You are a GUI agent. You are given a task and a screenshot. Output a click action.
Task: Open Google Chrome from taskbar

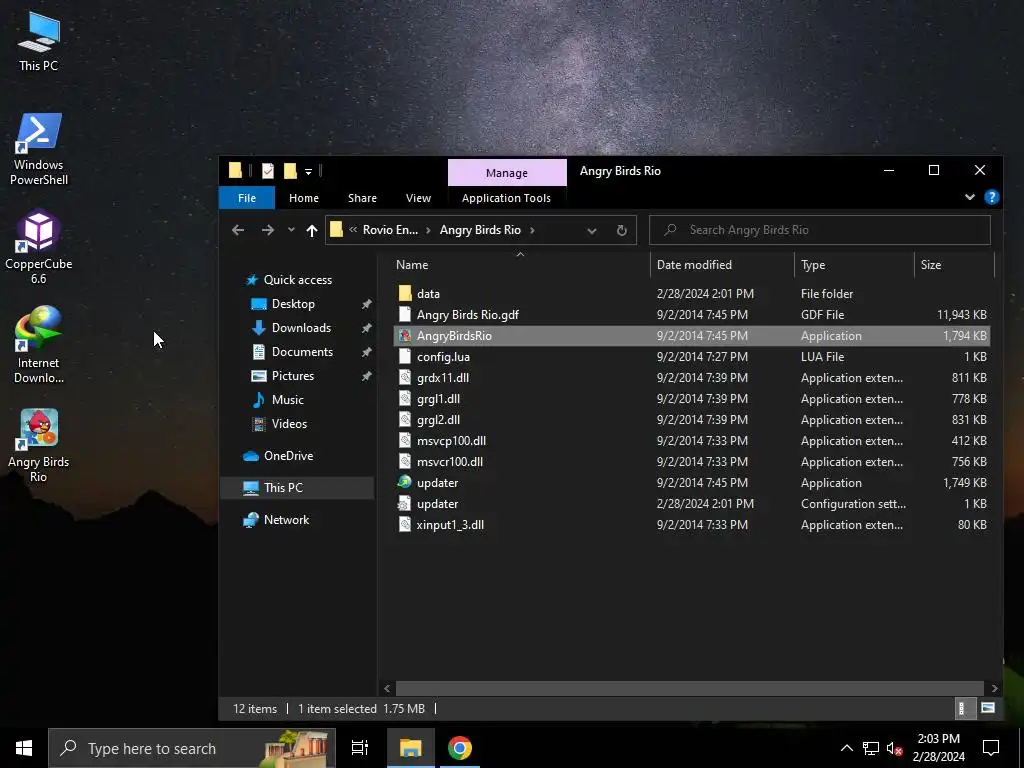460,748
